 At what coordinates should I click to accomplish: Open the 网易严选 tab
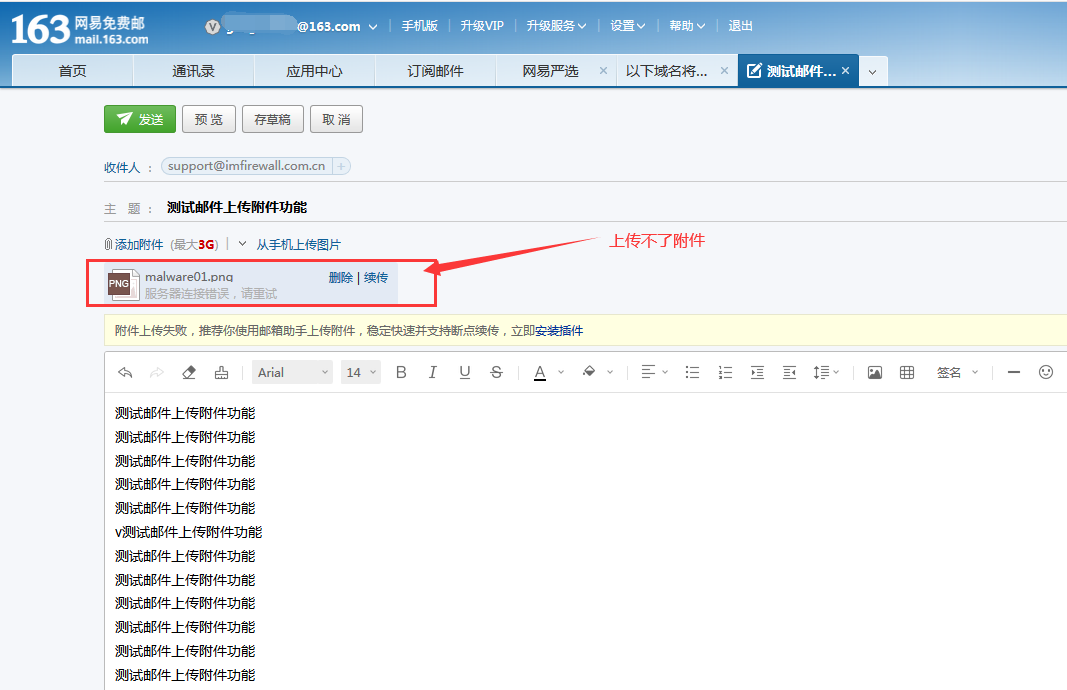[x=551, y=71]
